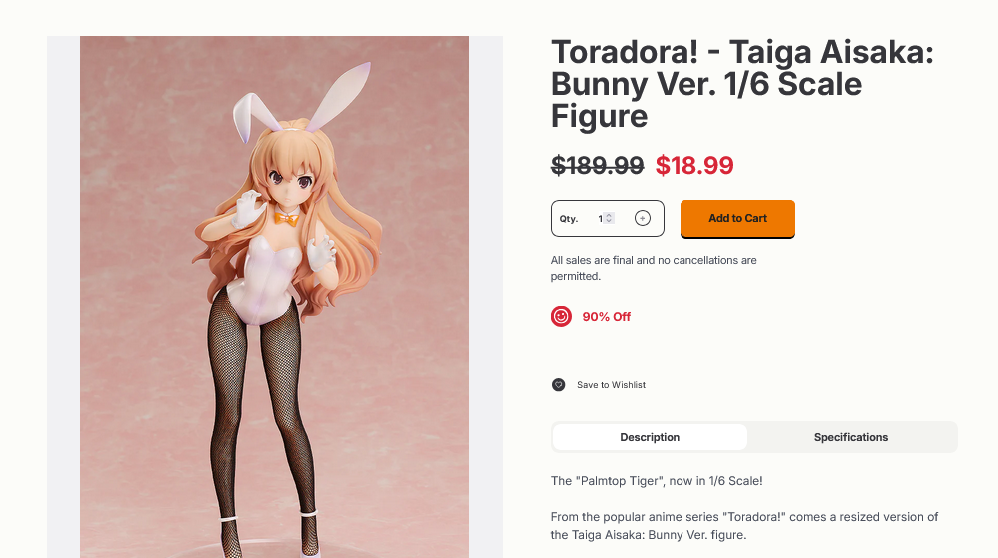Screen dimensions: 998x558
Task: Click the 90% Off label text
Action: 606,316
